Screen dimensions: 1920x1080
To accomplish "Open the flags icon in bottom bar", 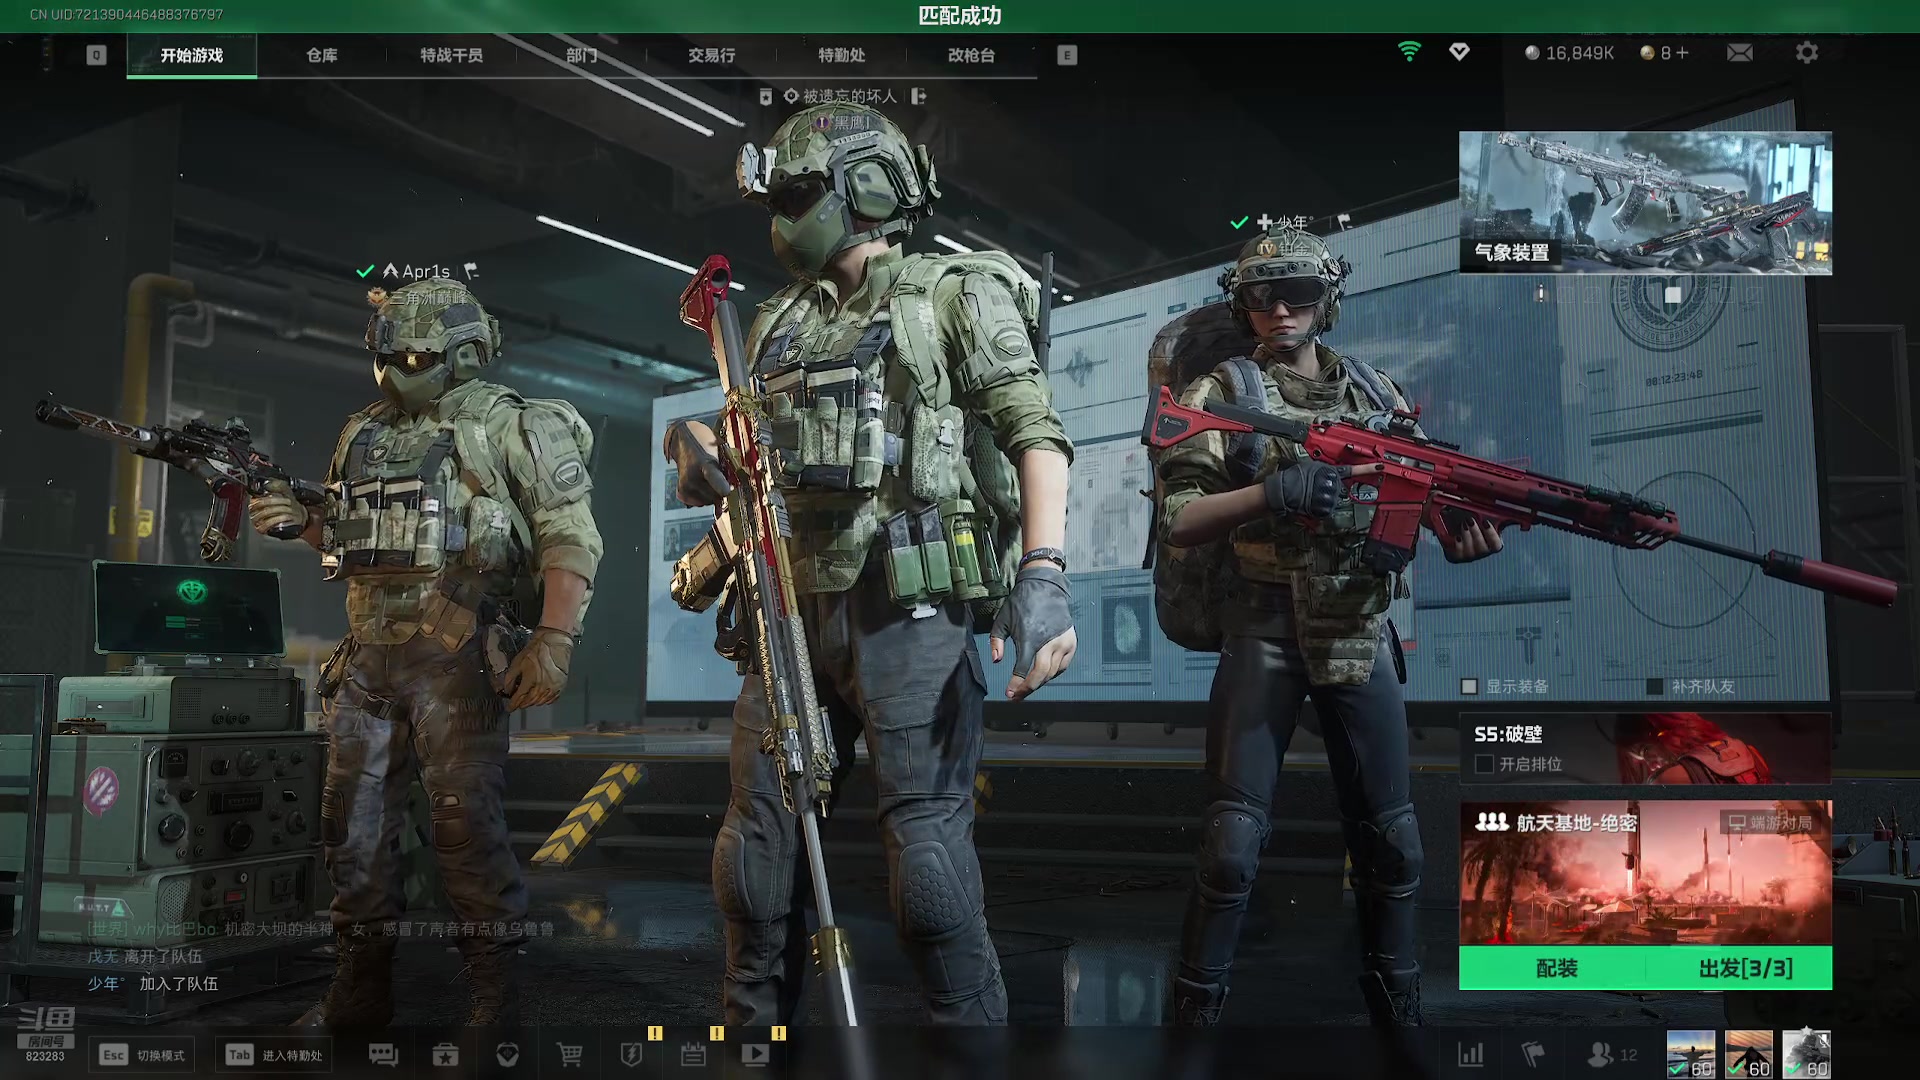I will [x=1533, y=1054].
